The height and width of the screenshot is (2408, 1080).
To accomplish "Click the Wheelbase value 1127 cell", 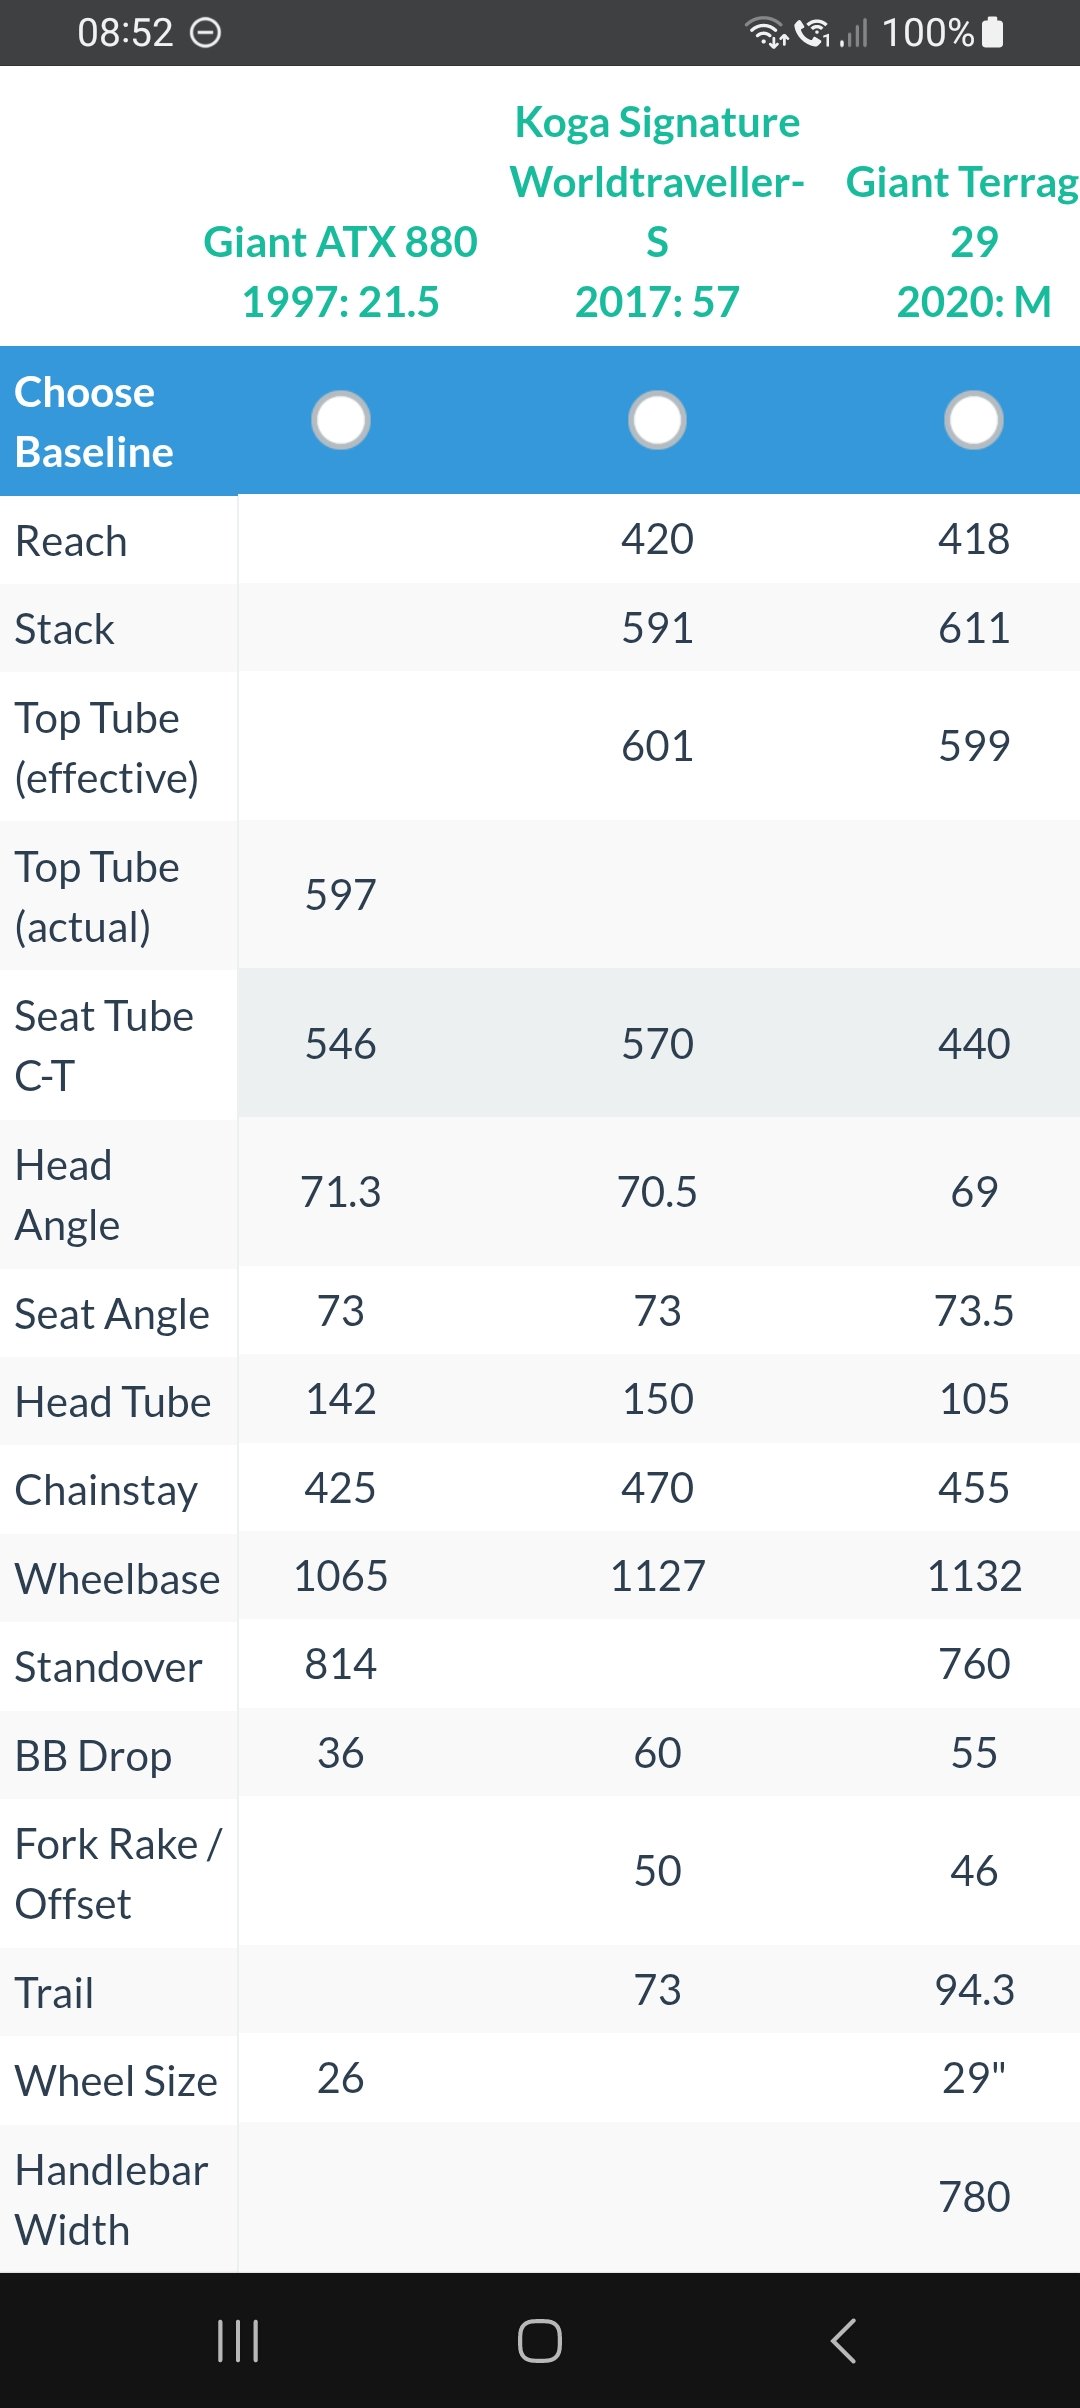I will click(657, 1576).
